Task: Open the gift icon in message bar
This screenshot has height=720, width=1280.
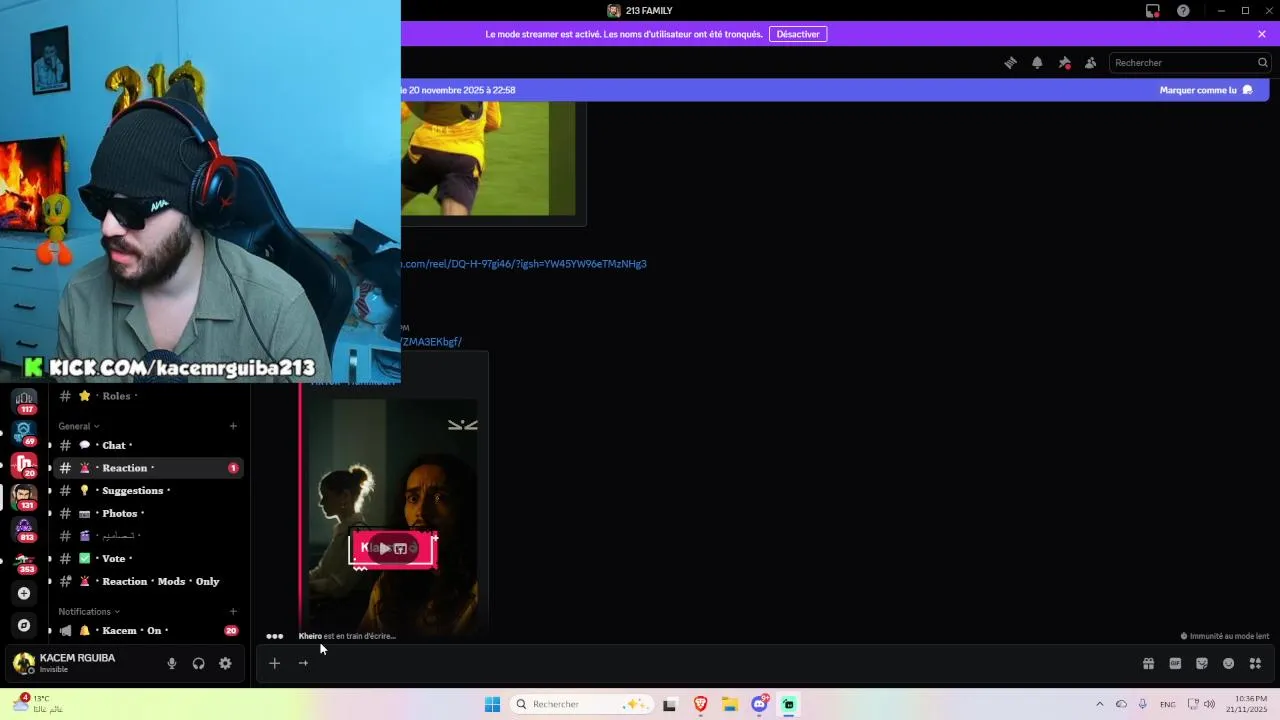Action: tap(1148, 663)
